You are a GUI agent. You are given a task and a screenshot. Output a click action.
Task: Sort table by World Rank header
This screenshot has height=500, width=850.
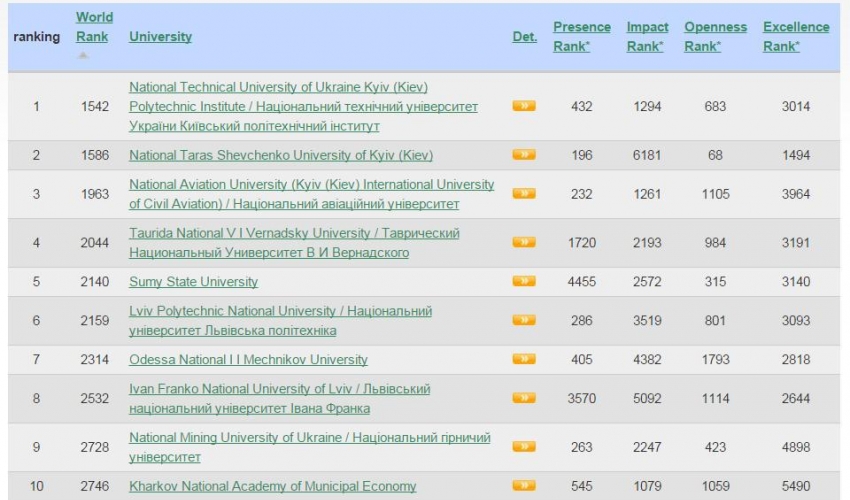pyautogui.click(x=94, y=27)
